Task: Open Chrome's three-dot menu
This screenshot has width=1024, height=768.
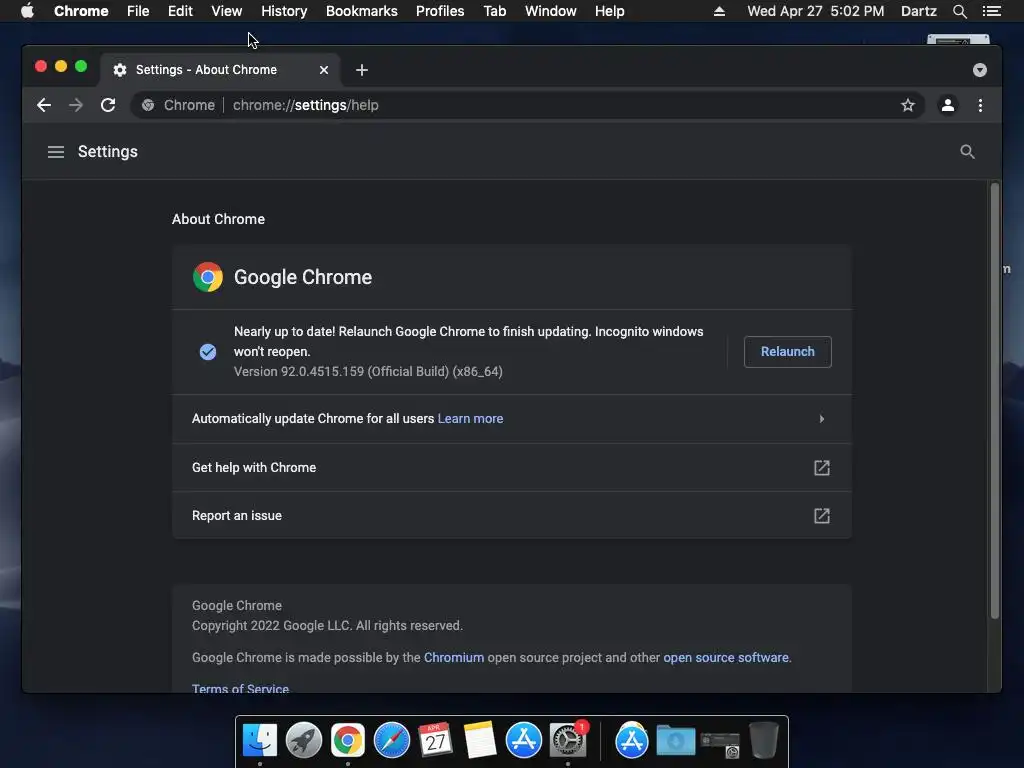Action: click(x=980, y=105)
